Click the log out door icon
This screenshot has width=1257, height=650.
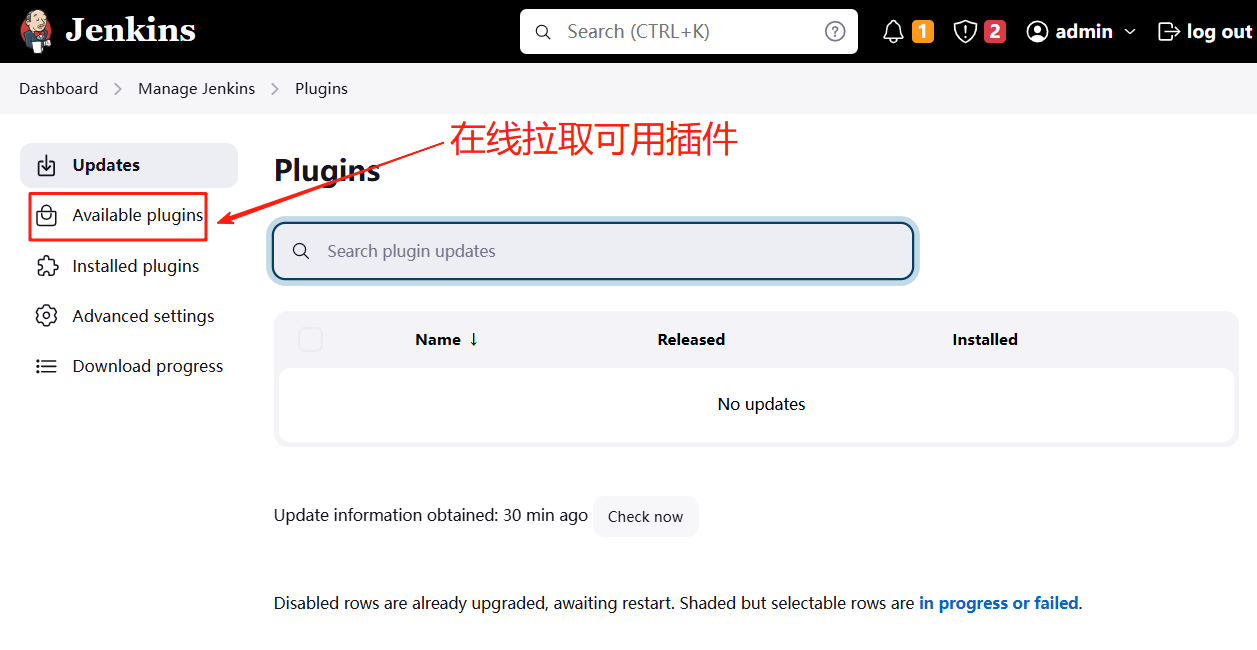coord(1168,32)
